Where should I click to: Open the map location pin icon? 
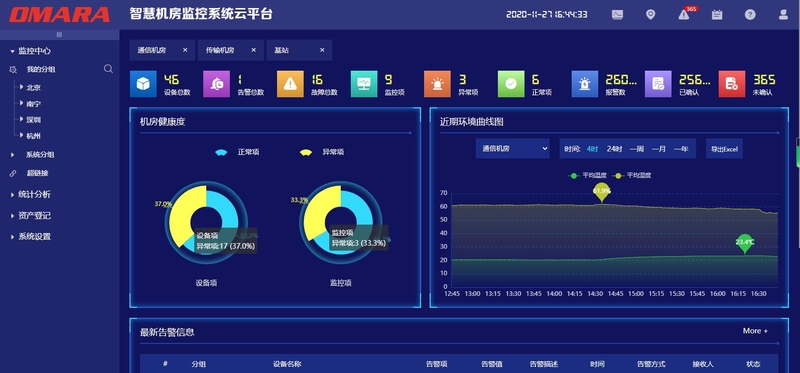point(651,15)
